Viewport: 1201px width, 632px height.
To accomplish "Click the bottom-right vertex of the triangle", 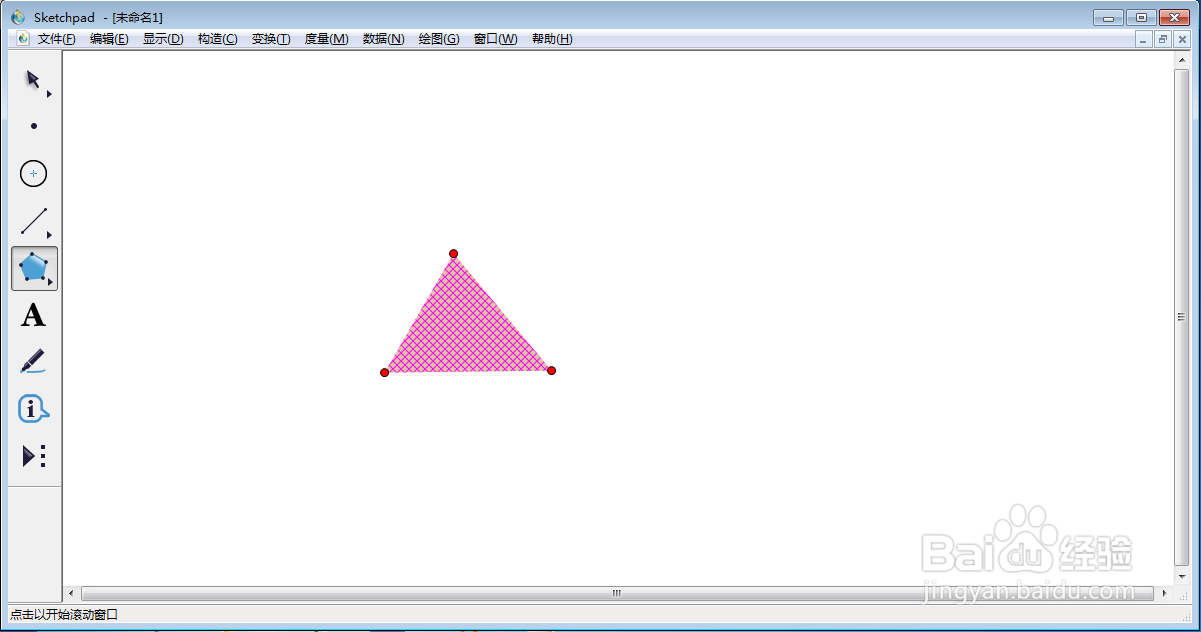I will click(x=551, y=371).
